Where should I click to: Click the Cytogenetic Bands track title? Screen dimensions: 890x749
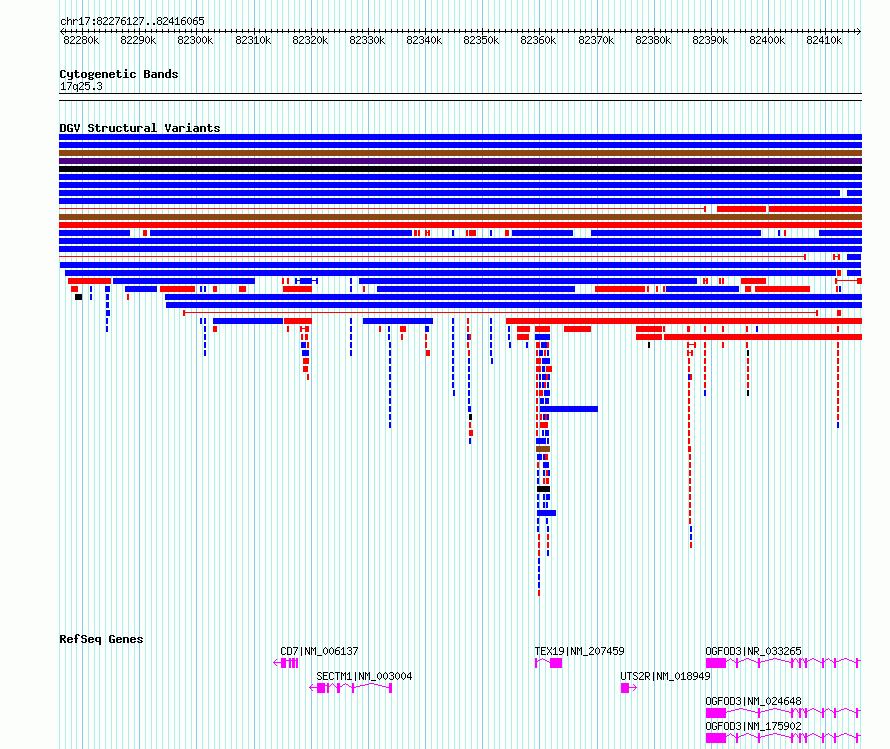coord(119,74)
